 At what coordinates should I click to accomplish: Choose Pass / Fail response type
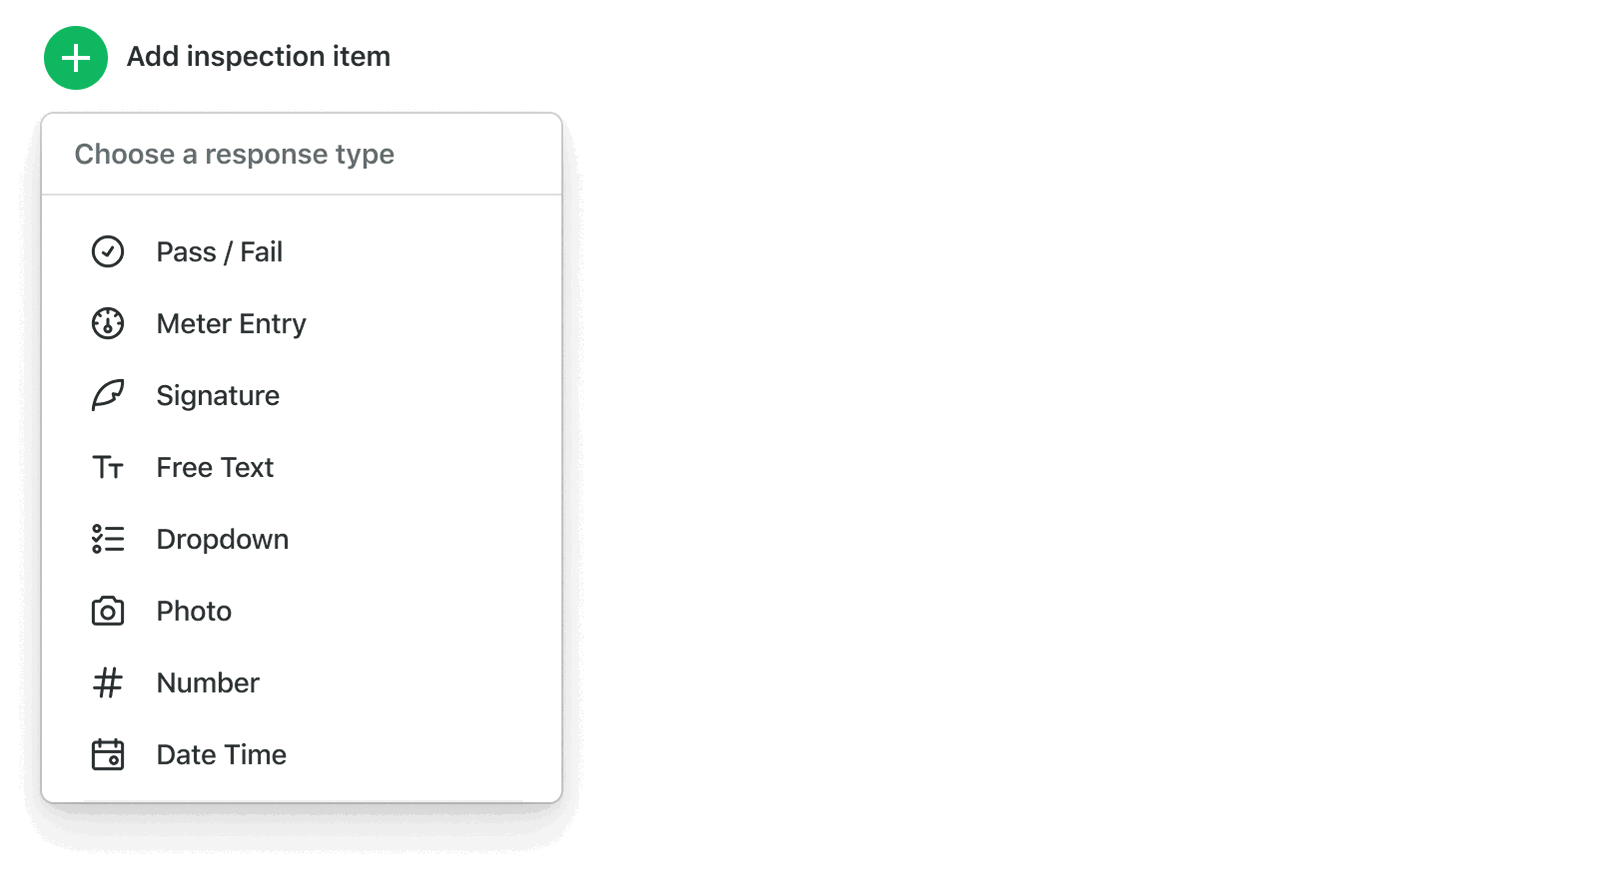(302, 252)
